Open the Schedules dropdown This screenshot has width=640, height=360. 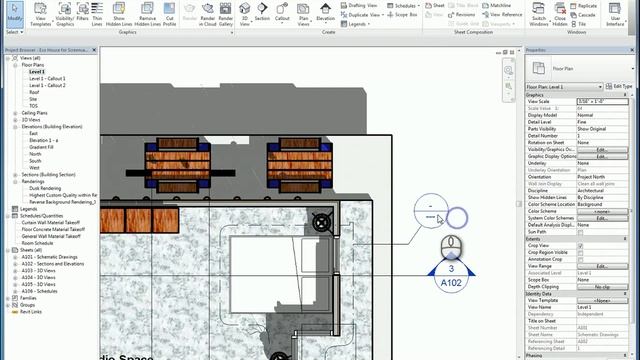point(403,5)
